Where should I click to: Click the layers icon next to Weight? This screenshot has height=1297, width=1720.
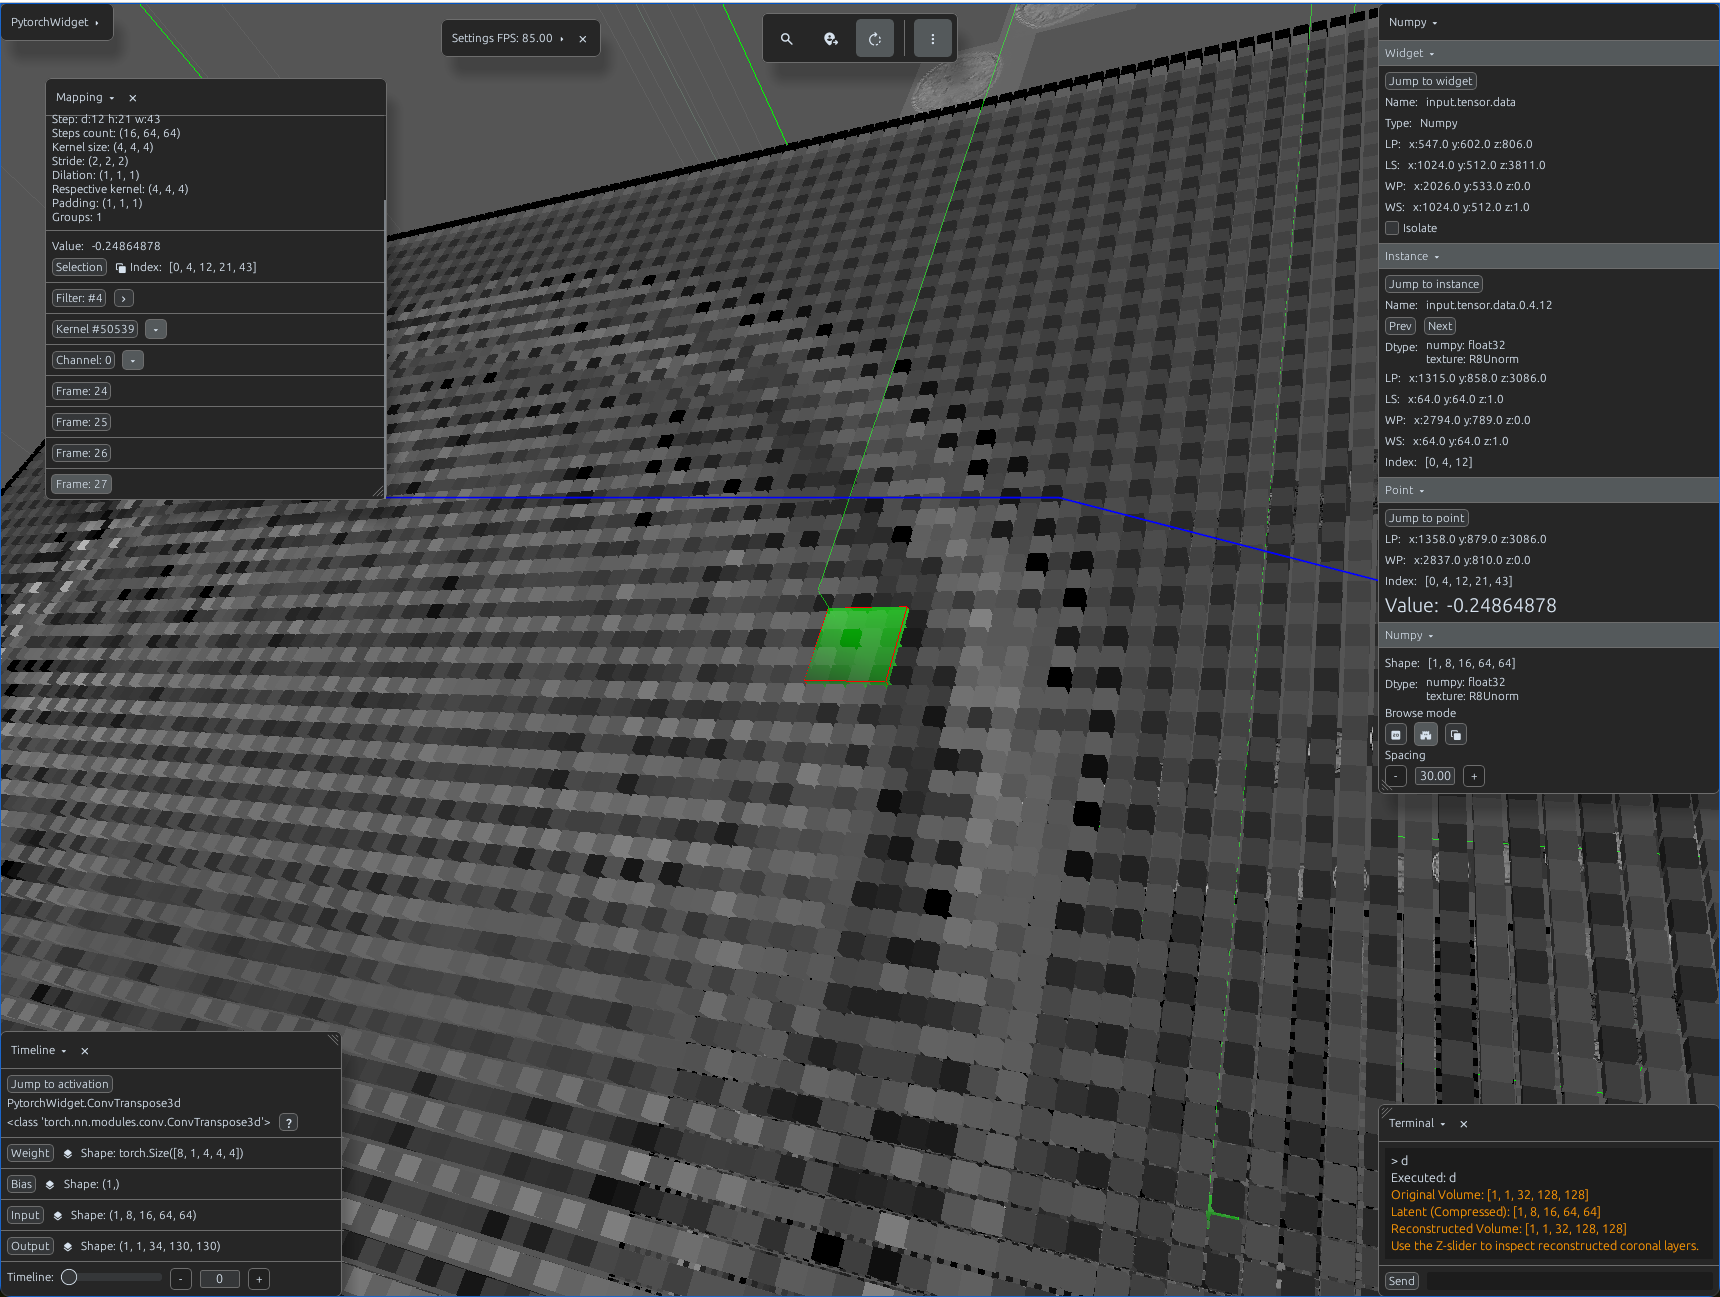[x=68, y=1154]
